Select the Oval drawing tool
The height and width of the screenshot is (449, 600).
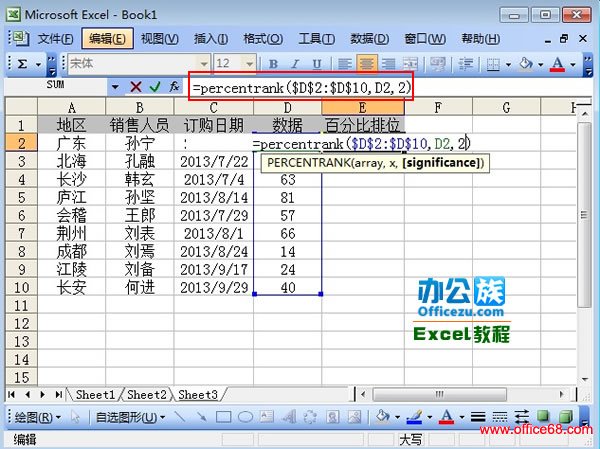click(245, 417)
